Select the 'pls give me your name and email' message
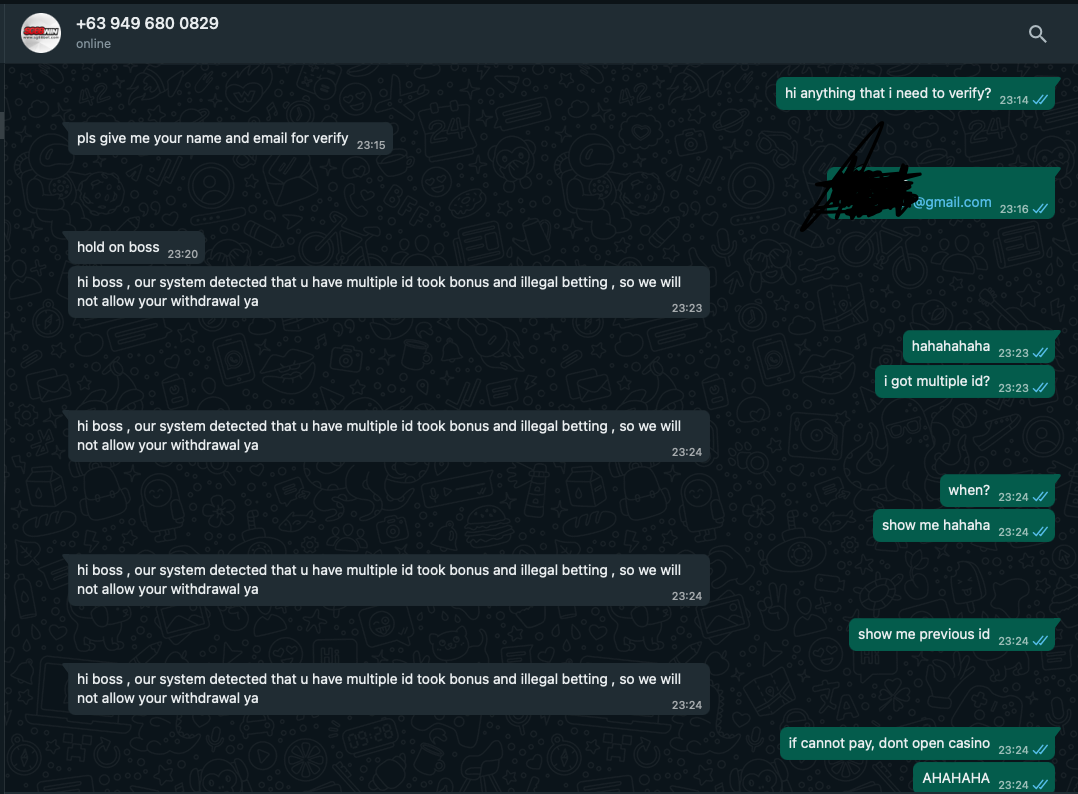The height and width of the screenshot is (794, 1078). (x=230, y=139)
